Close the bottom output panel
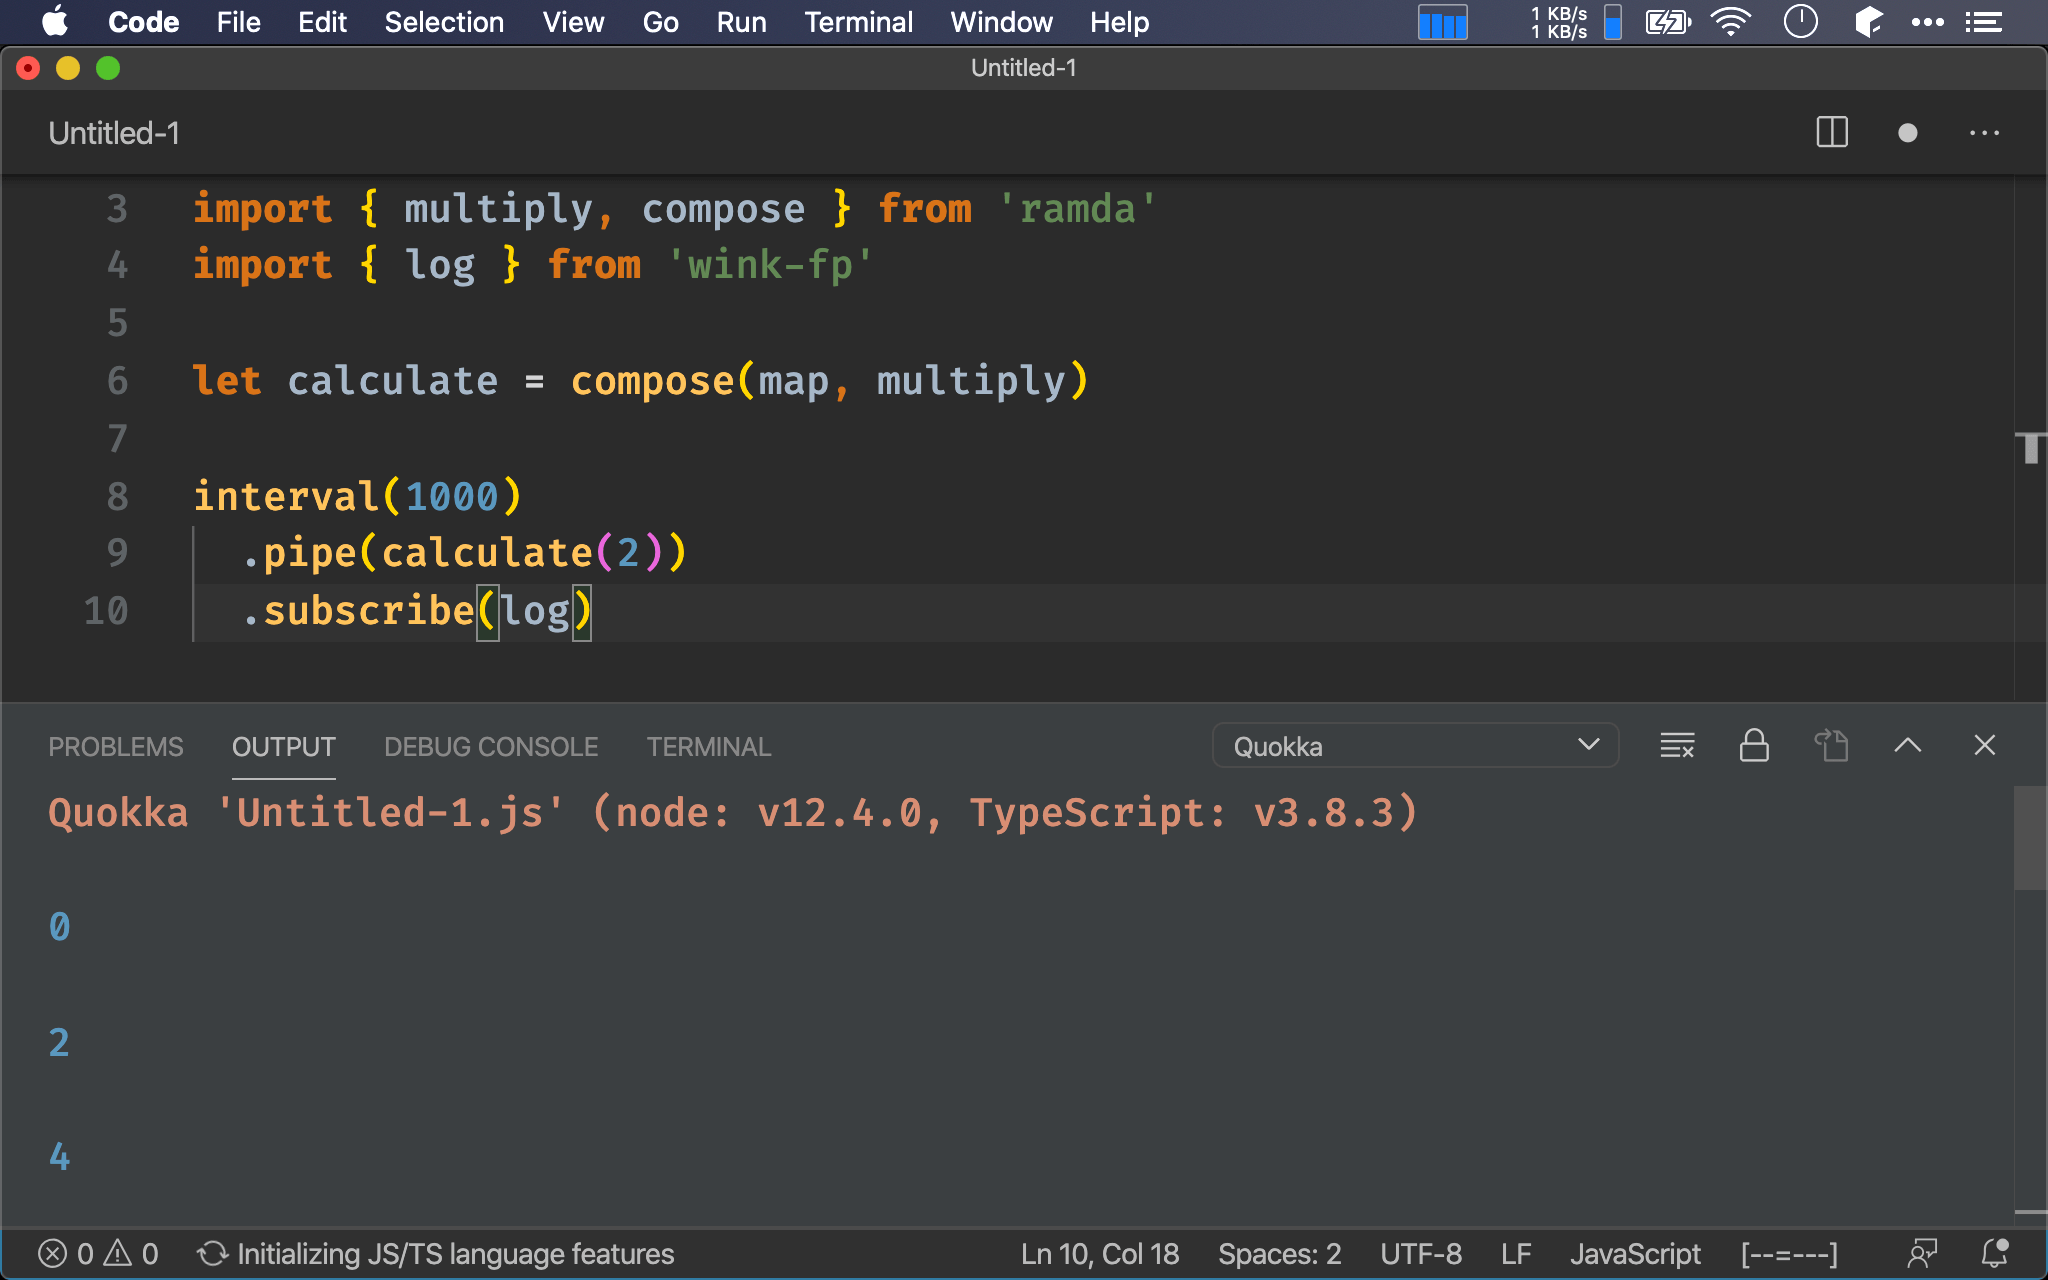 click(1984, 746)
